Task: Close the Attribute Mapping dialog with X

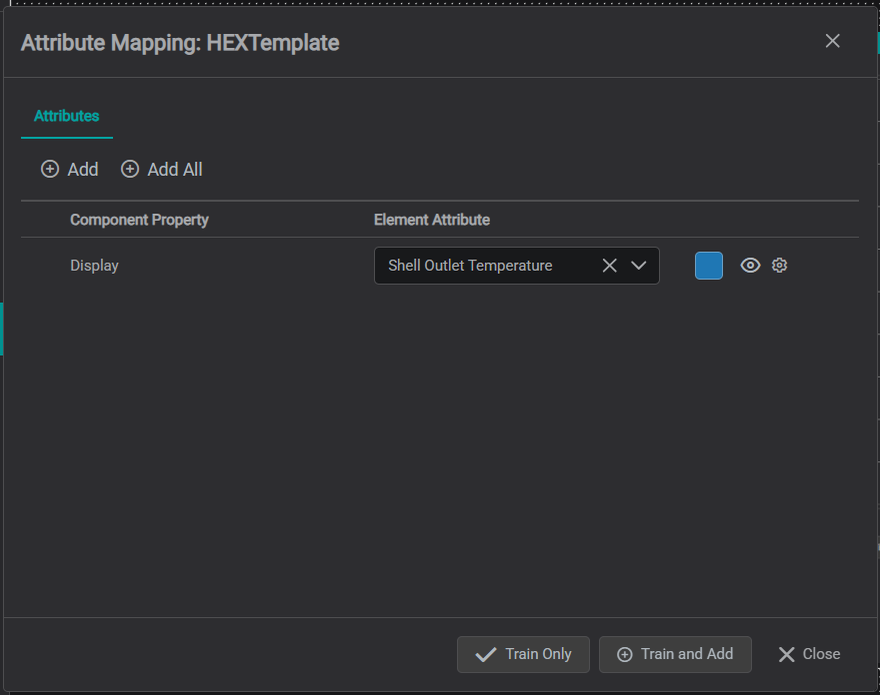Action: click(x=832, y=41)
